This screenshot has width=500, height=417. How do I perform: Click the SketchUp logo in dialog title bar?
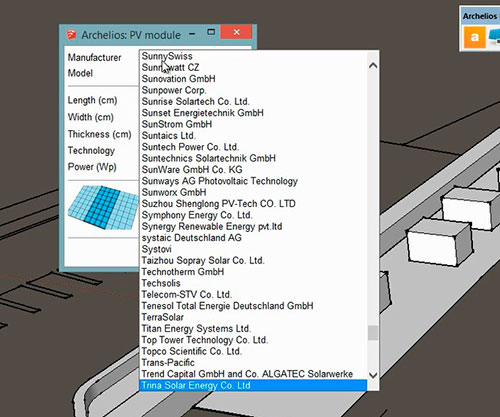tap(71, 35)
